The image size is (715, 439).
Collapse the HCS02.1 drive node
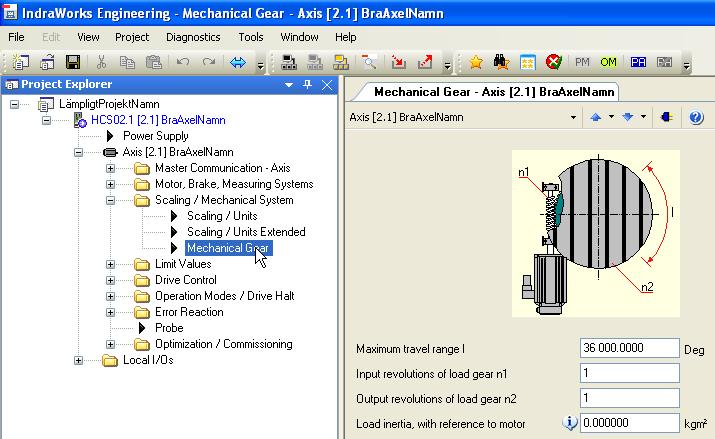46,120
